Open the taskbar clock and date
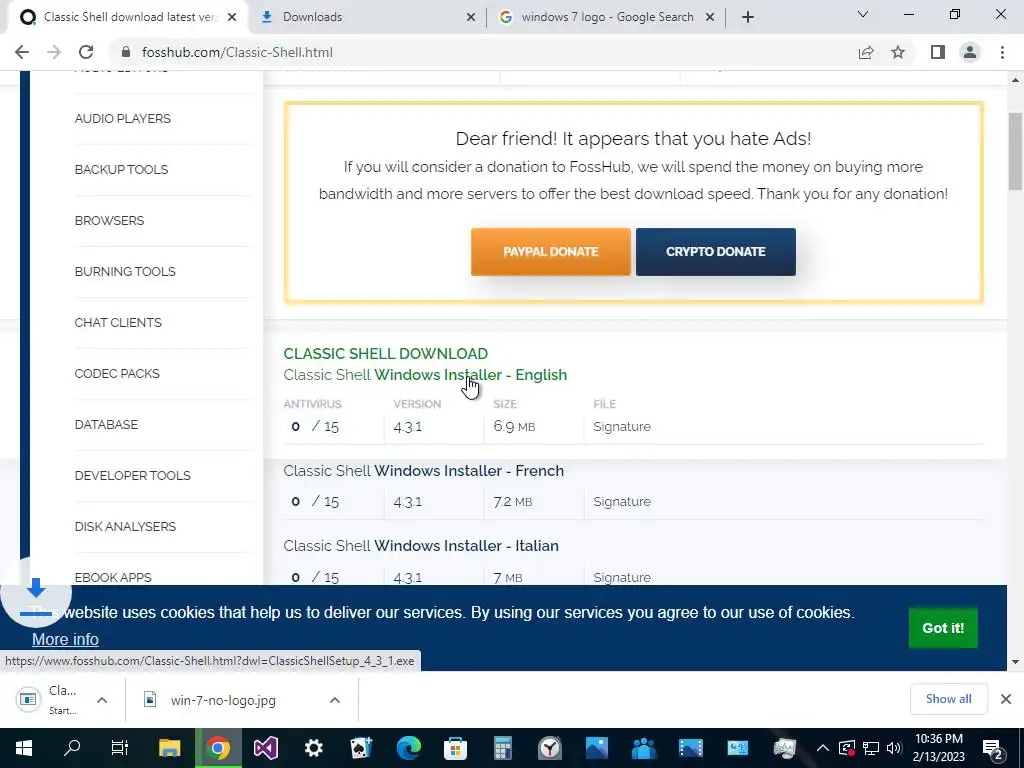 939,748
